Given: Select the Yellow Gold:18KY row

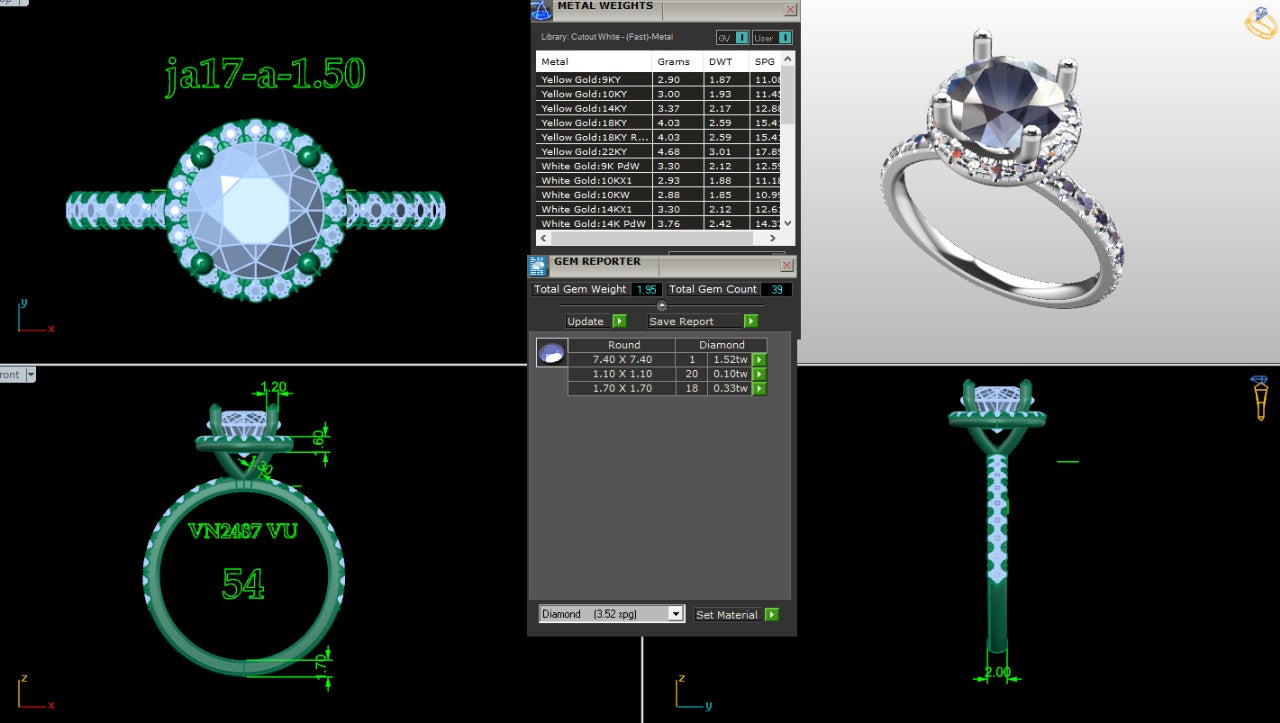Looking at the screenshot, I should click(658, 122).
